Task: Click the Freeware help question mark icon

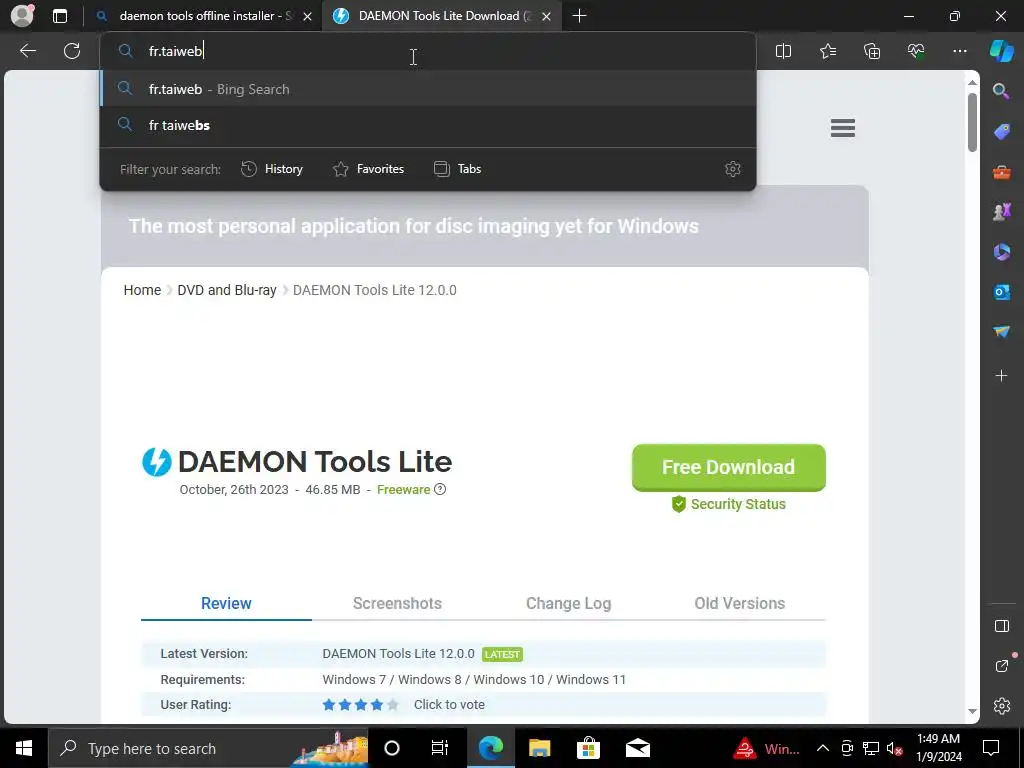Action: coord(440,489)
